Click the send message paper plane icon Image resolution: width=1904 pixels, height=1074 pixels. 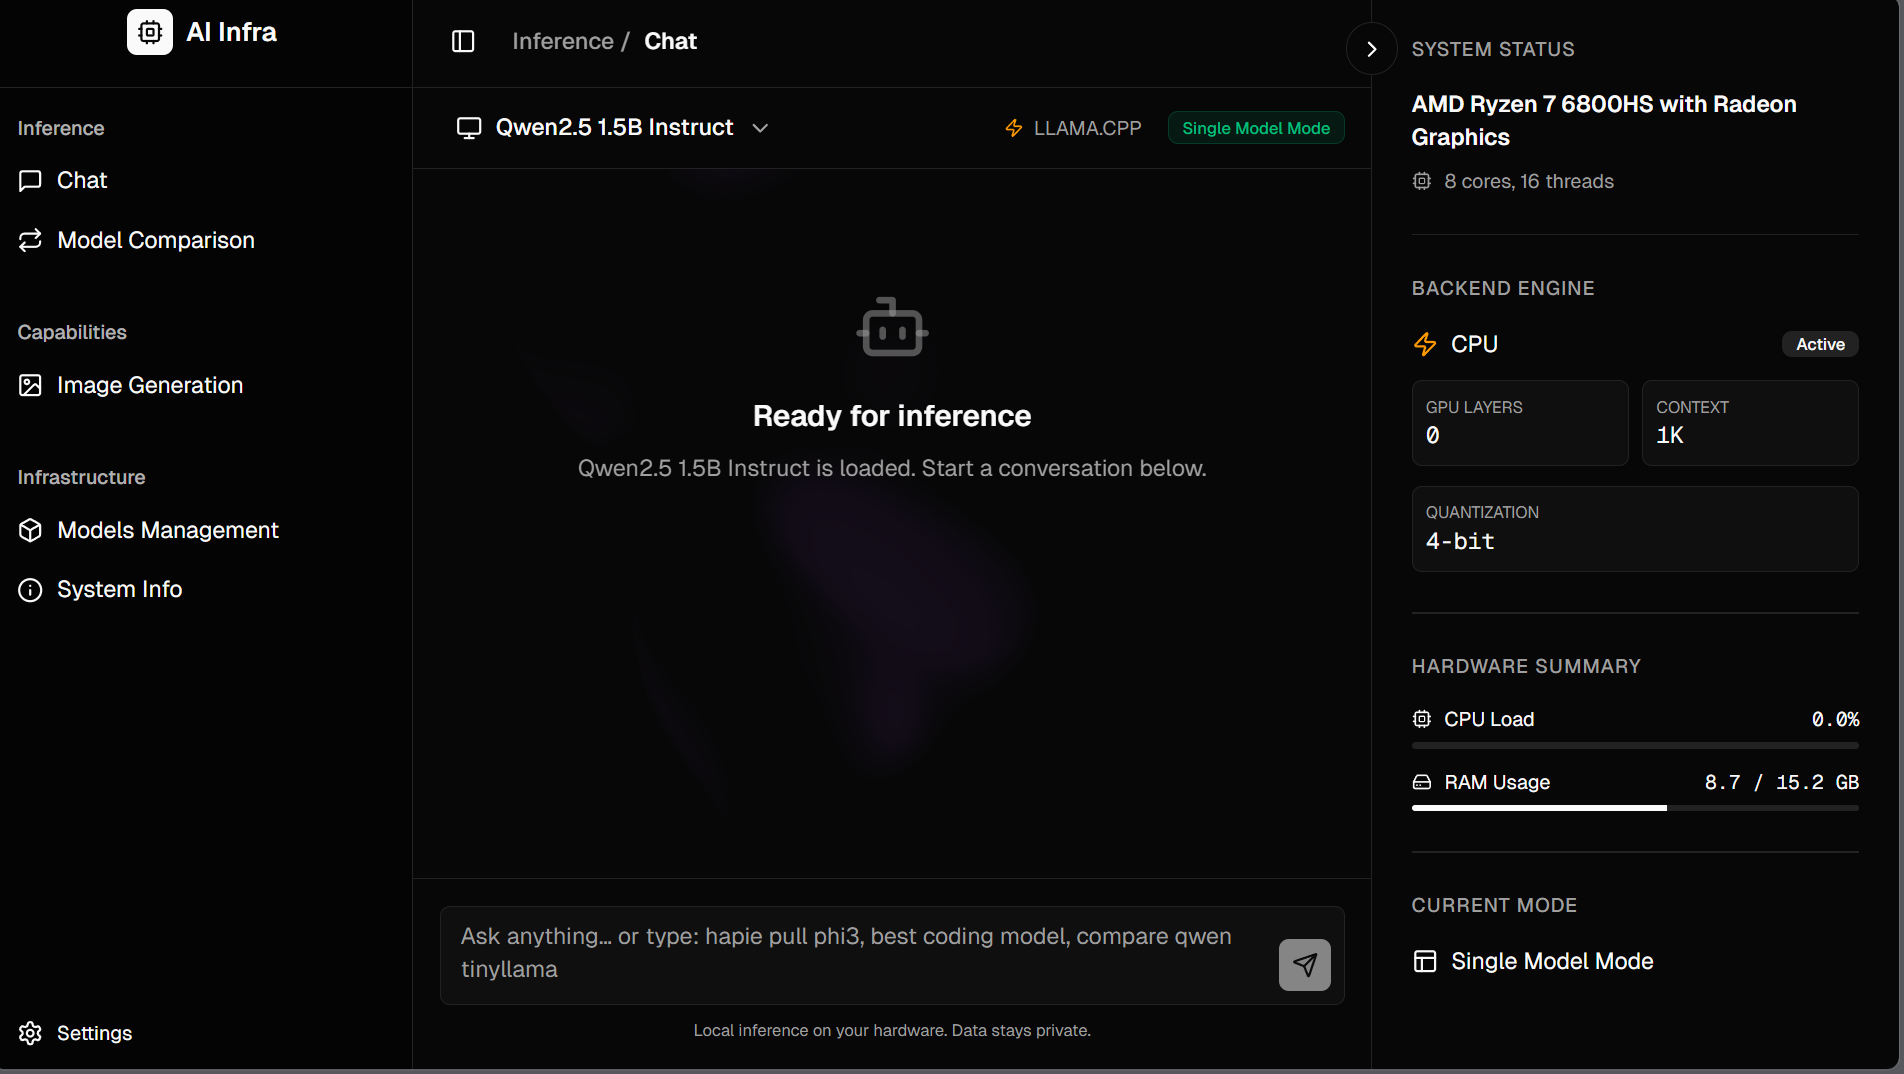pyautogui.click(x=1304, y=965)
